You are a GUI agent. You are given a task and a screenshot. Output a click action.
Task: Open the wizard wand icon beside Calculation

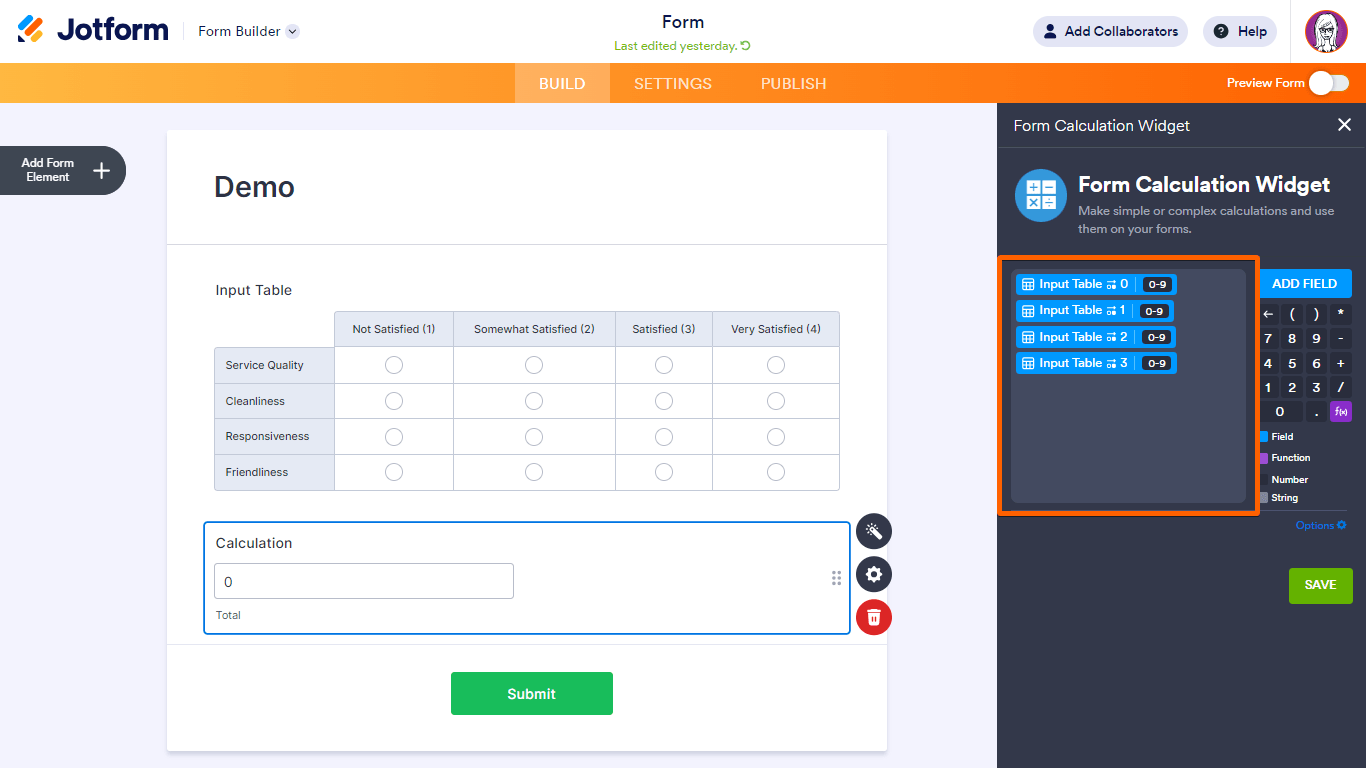click(x=874, y=531)
